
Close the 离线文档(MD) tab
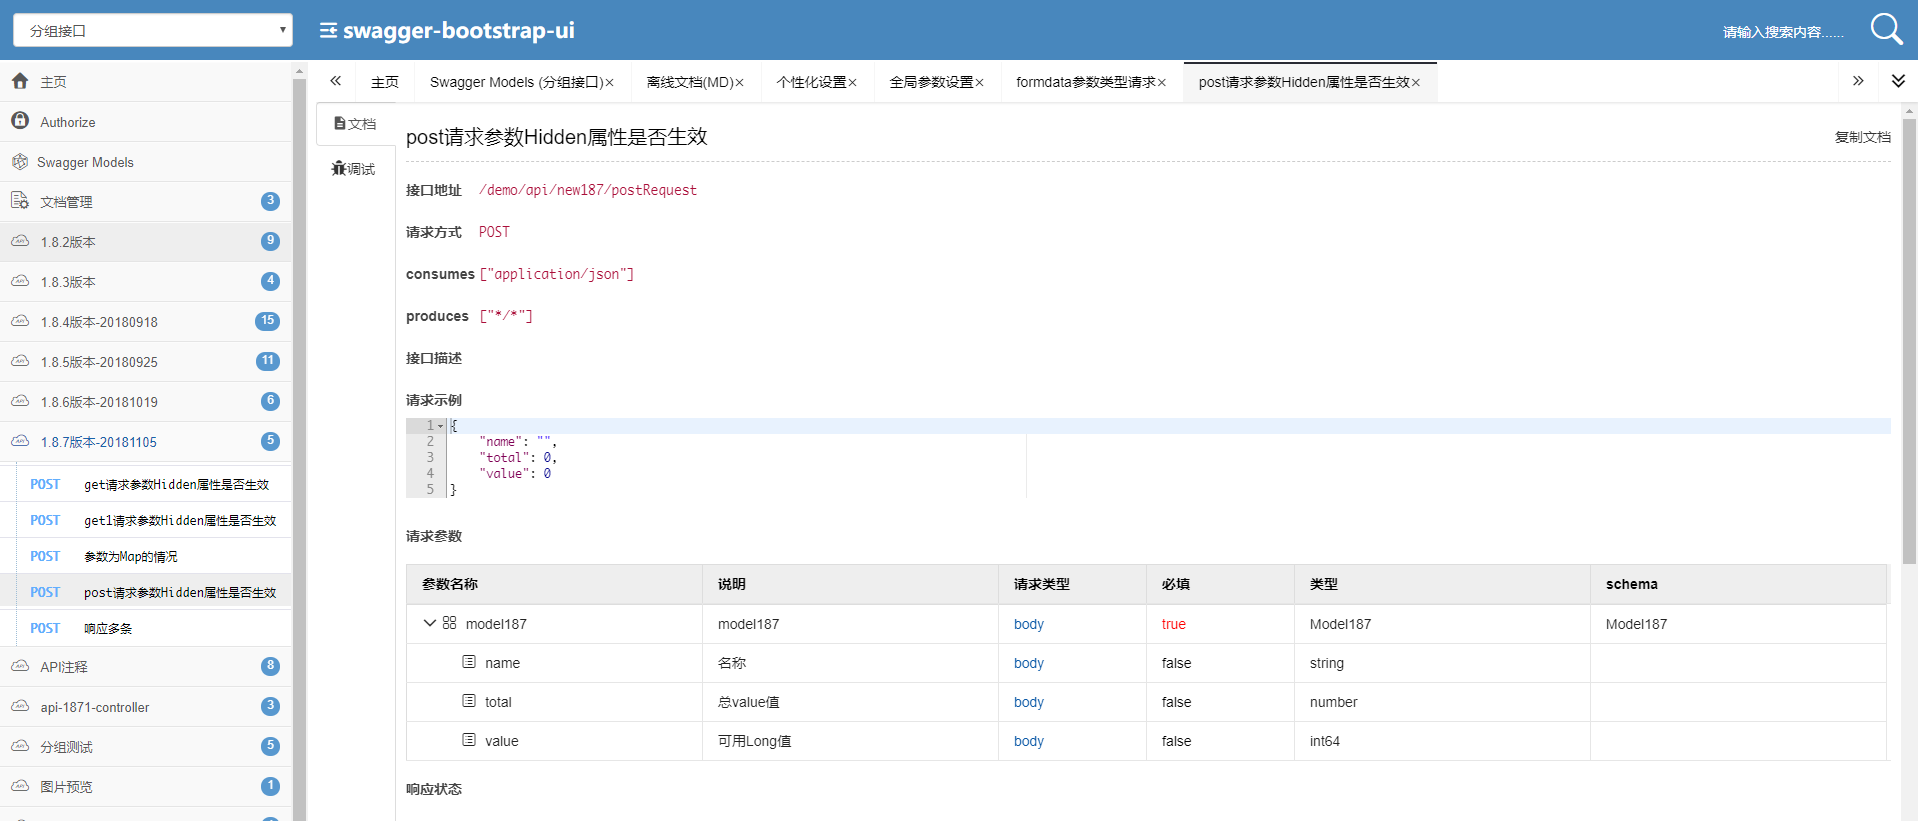point(740,83)
